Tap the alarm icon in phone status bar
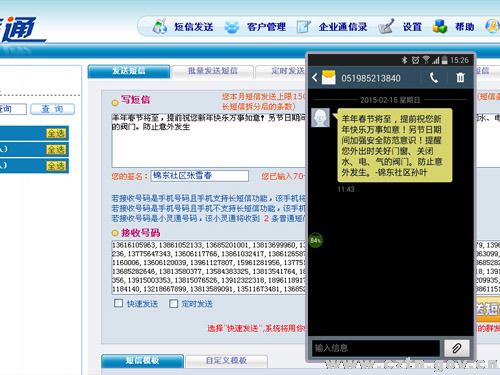The width and height of the screenshot is (500, 375). [415, 60]
